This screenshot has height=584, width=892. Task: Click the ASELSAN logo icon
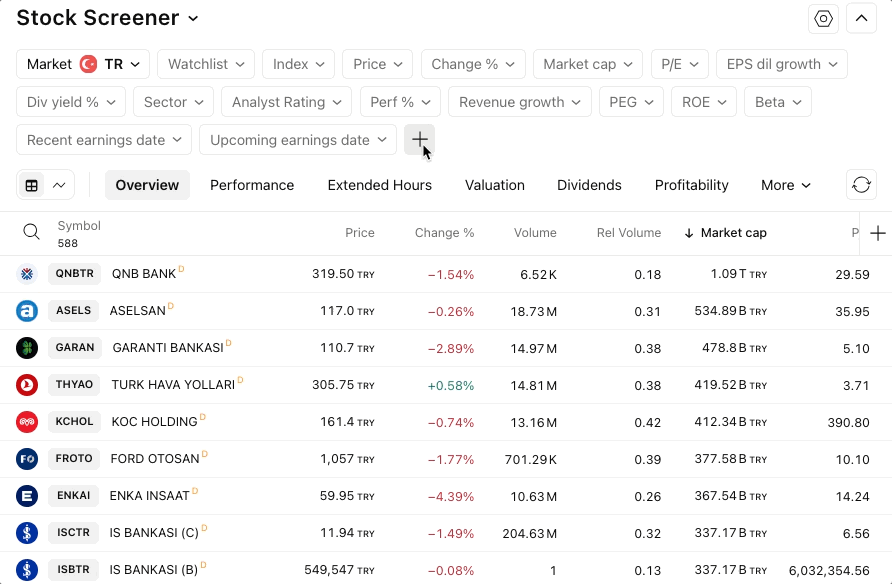pos(27,311)
